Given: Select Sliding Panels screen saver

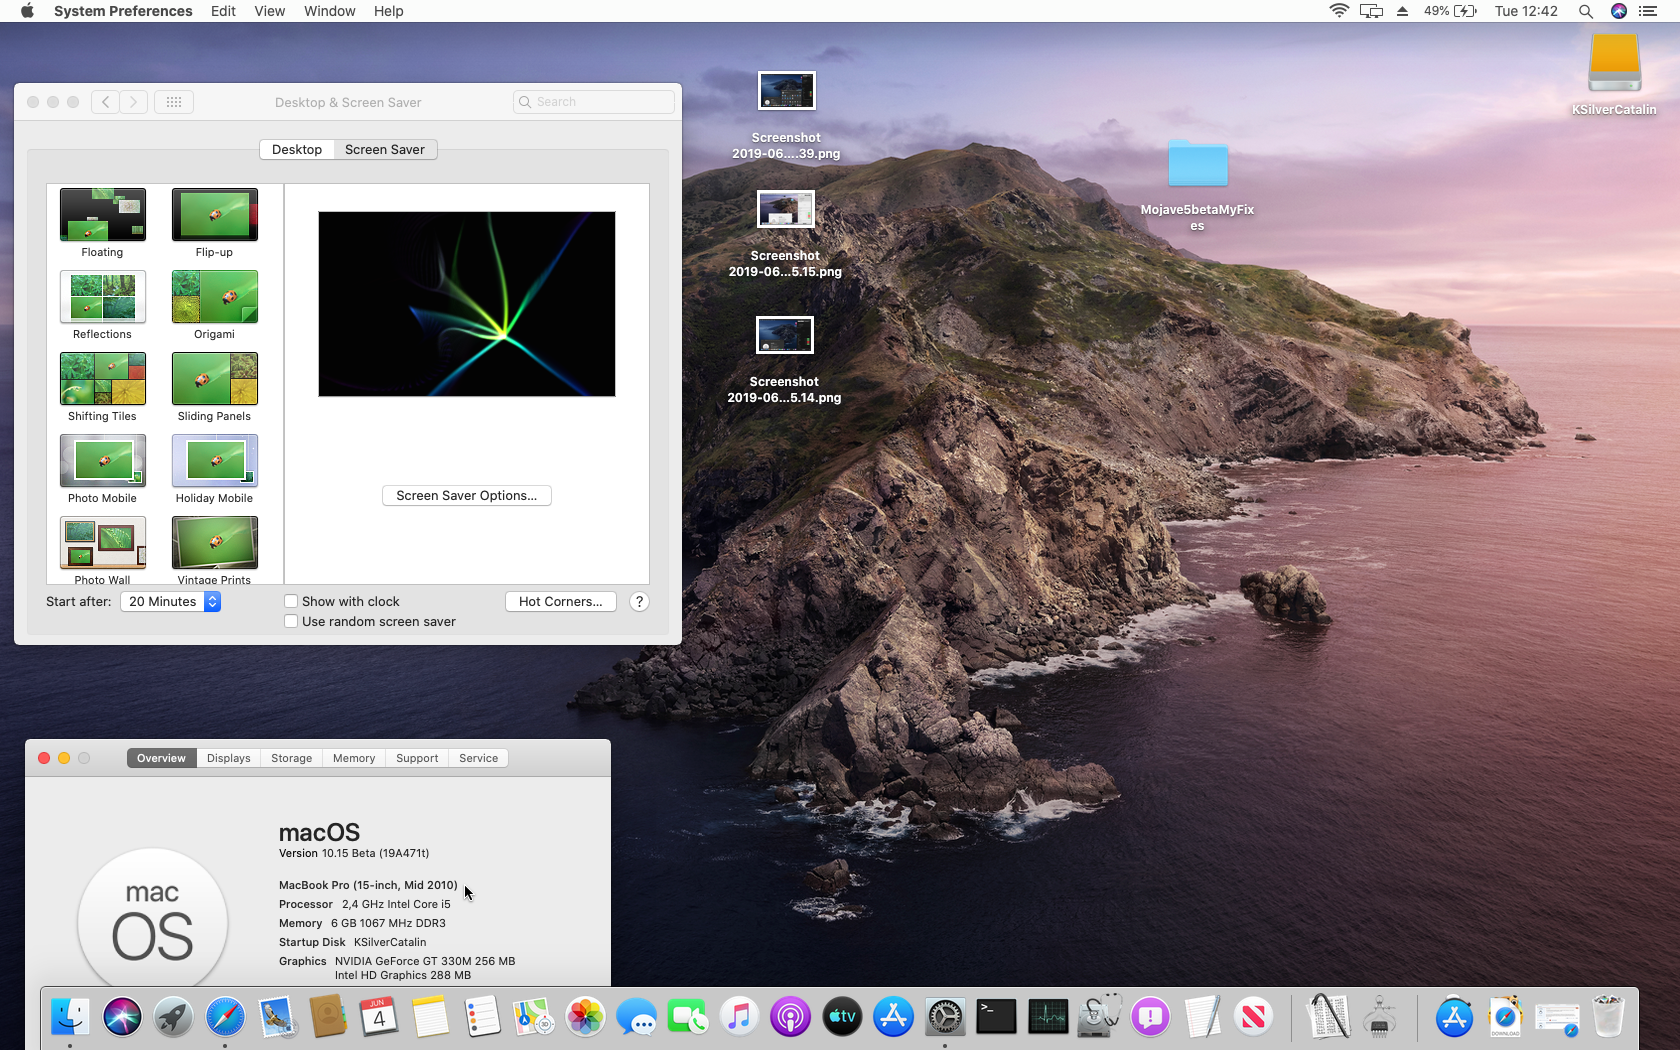Looking at the screenshot, I should (214, 387).
